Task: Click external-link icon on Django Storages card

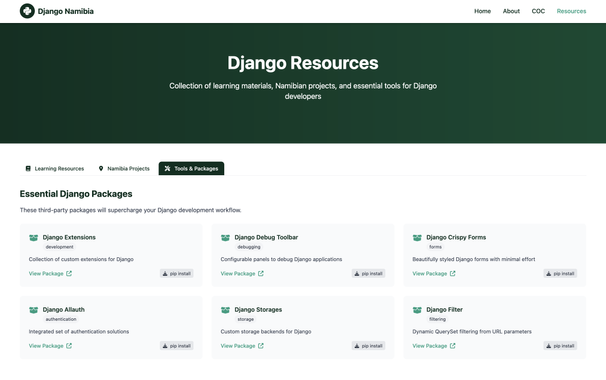Action: click(261, 346)
